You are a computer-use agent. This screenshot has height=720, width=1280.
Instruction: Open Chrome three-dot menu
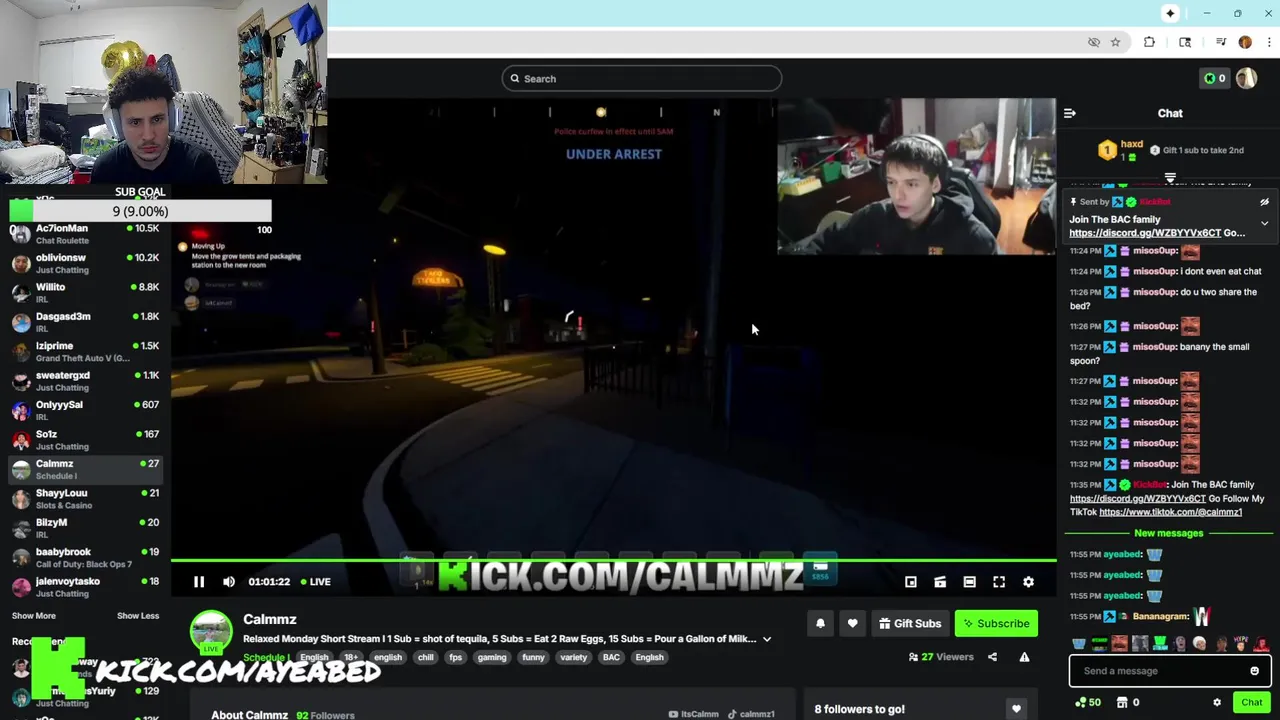(1269, 42)
